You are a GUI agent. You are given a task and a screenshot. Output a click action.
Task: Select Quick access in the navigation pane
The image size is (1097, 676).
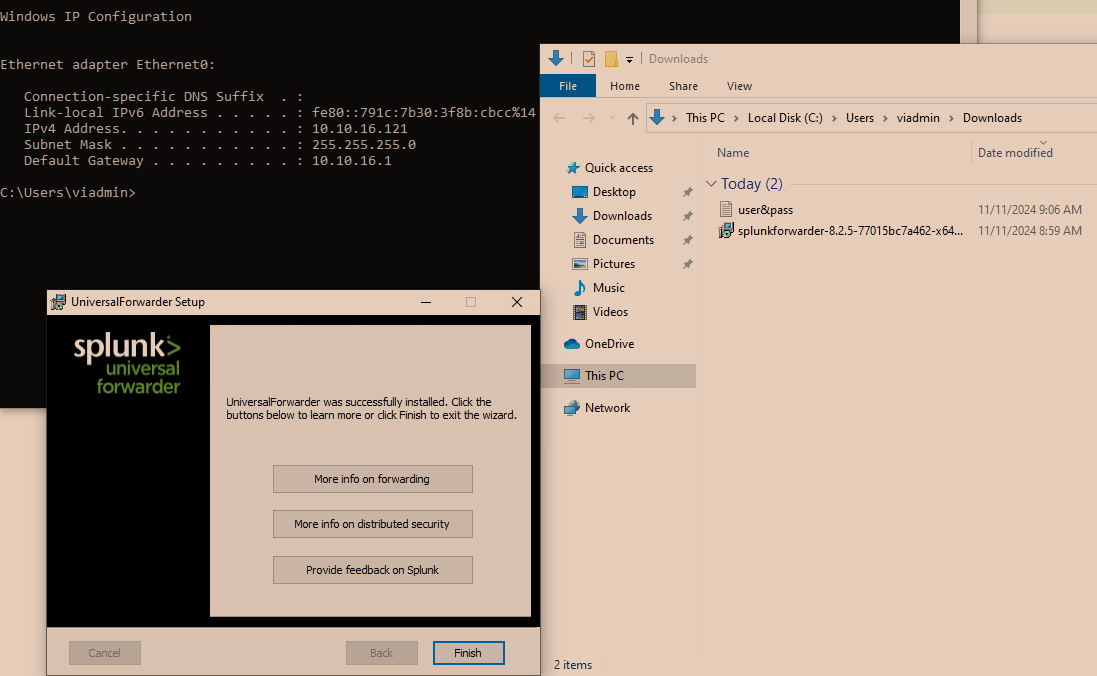(x=618, y=168)
